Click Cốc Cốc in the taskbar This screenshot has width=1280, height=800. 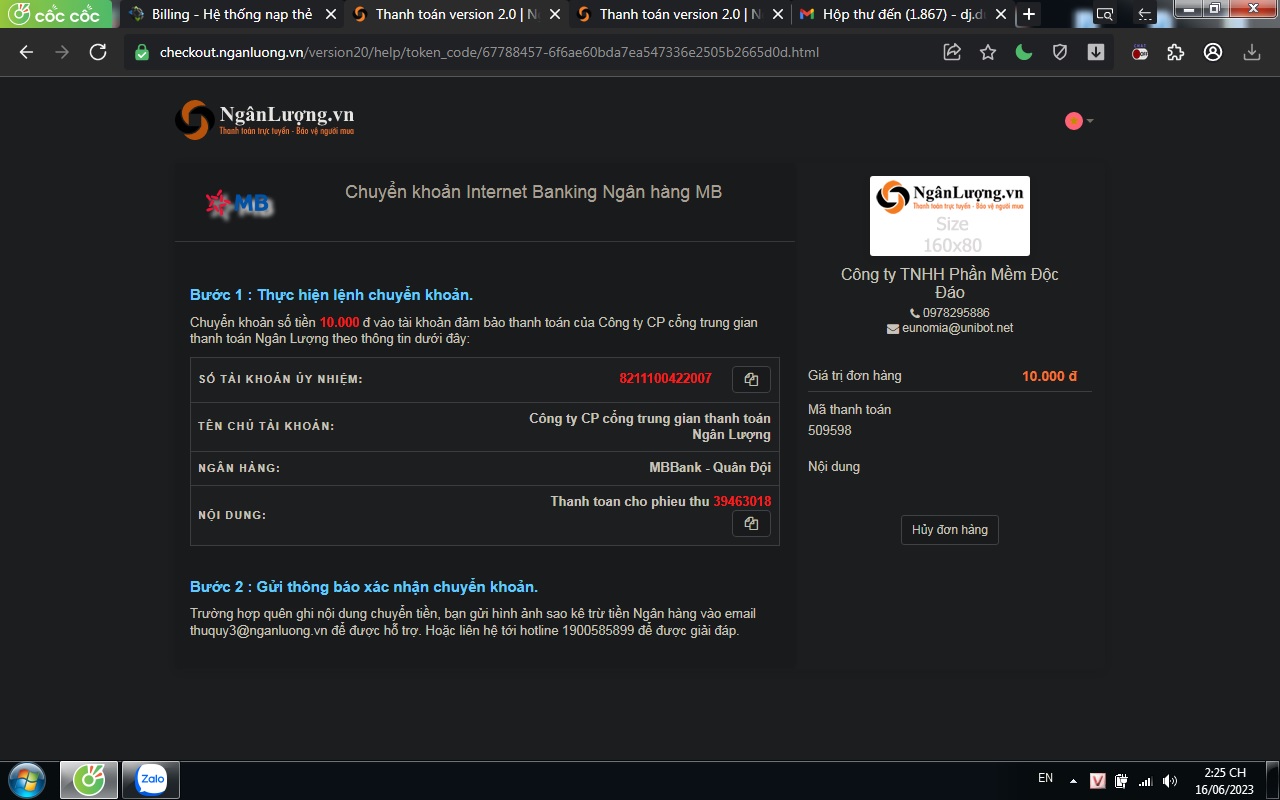(89, 779)
